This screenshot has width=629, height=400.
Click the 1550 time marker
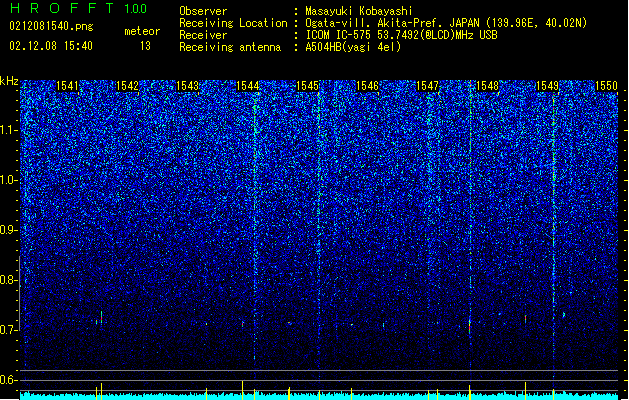(606, 86)
